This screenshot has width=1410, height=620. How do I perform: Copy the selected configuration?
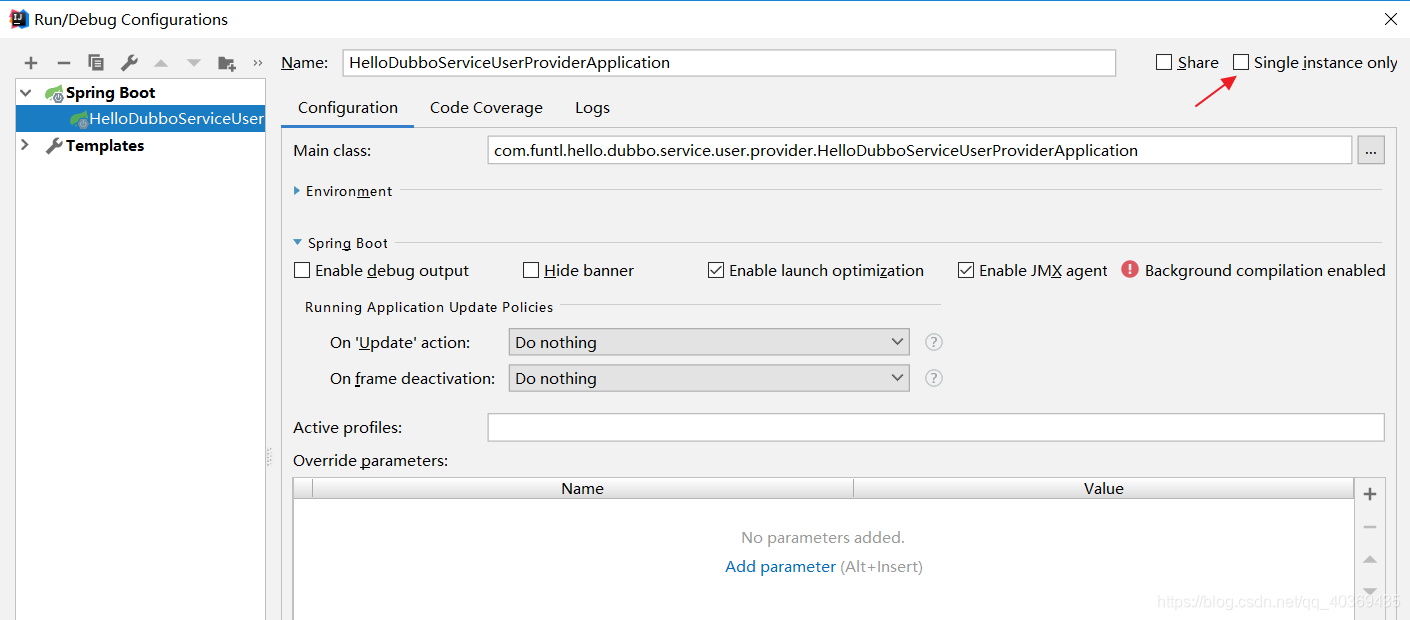point(96,63)
